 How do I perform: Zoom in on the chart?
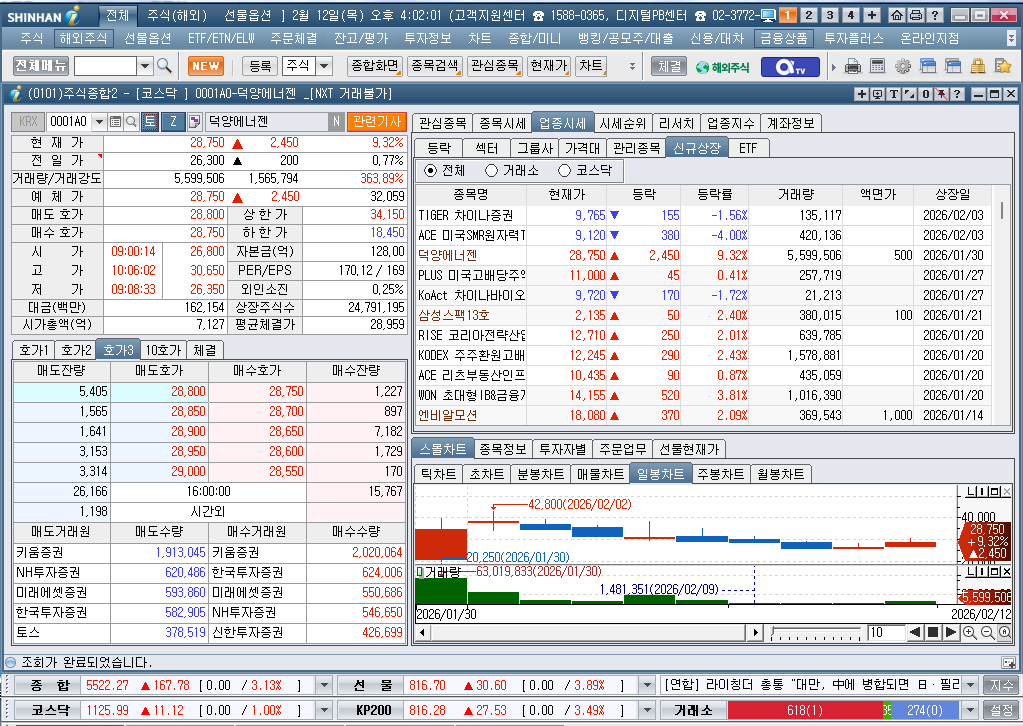point(970,632)
